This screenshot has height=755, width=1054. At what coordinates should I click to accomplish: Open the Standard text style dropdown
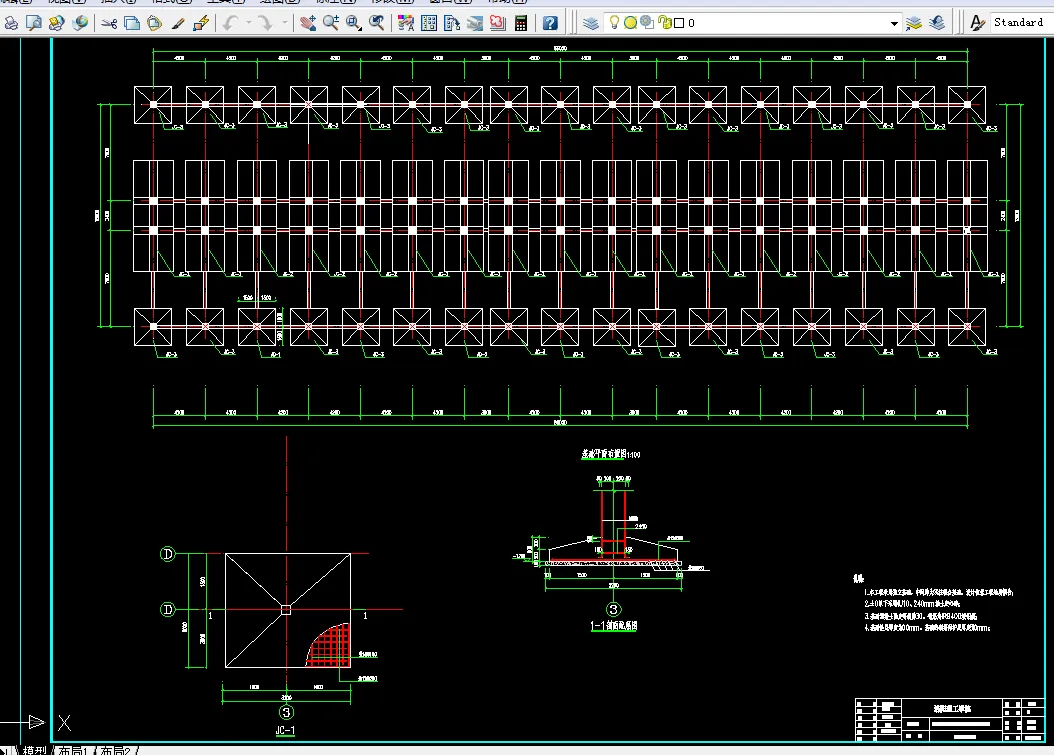click(x=1018, y=22)
